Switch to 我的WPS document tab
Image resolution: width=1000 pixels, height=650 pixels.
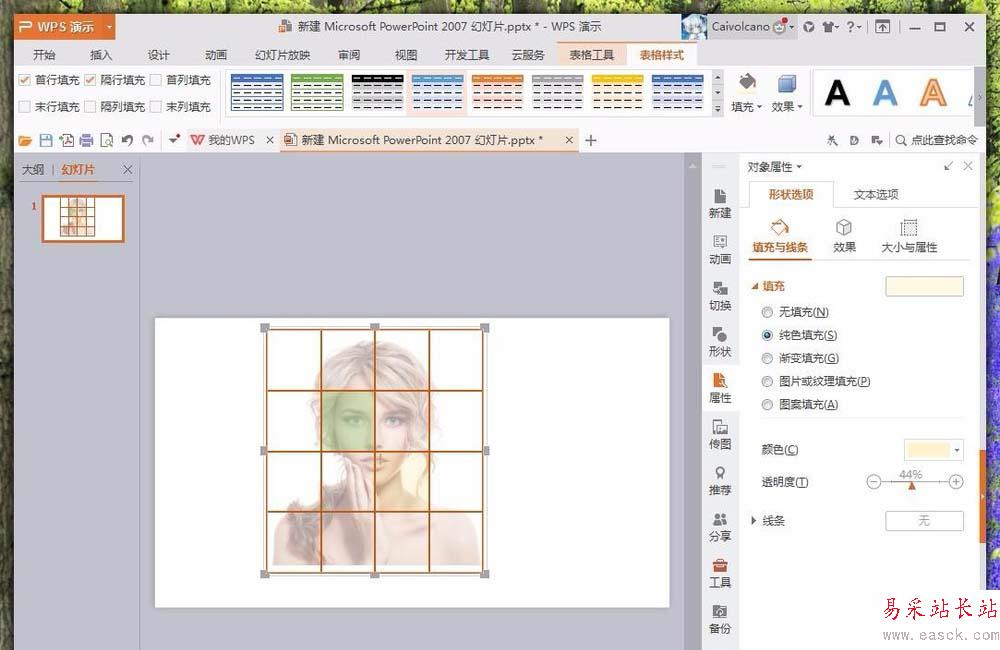[x=231, y=140]
